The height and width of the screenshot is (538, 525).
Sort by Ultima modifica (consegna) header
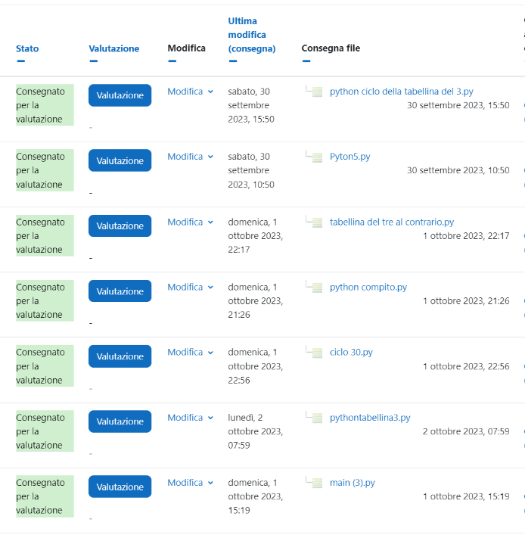coord(252,35)
